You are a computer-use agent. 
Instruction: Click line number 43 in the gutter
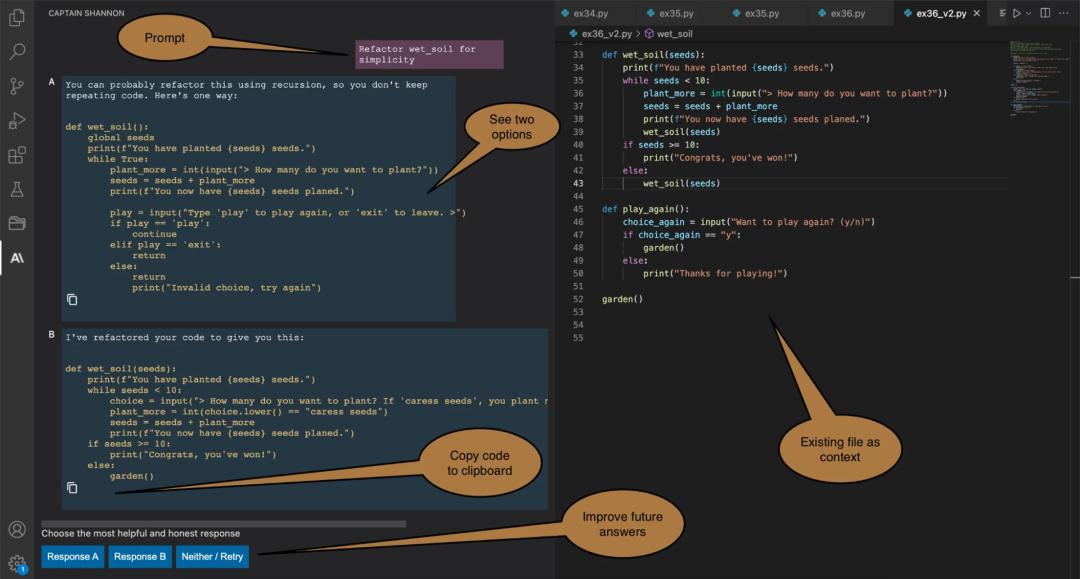click(x=578, y=184)
